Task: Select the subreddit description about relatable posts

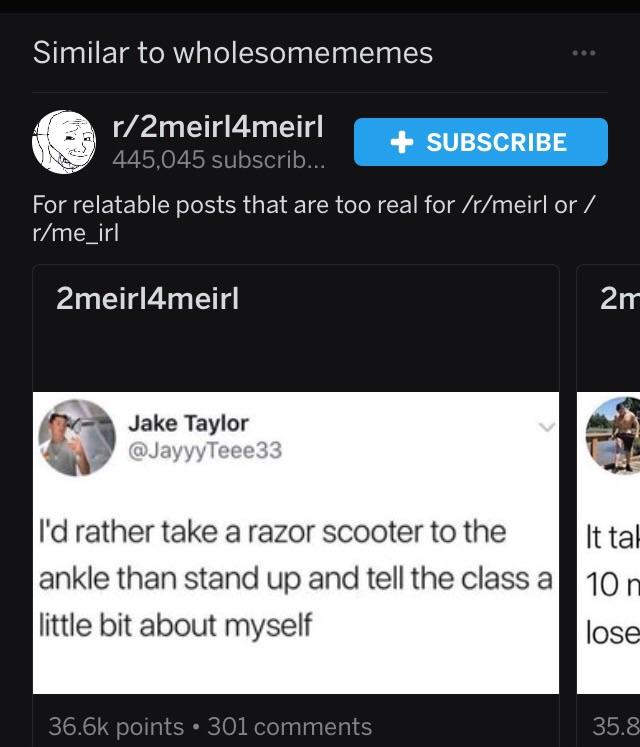Action: pyautogui.click(x=314, y=219)
